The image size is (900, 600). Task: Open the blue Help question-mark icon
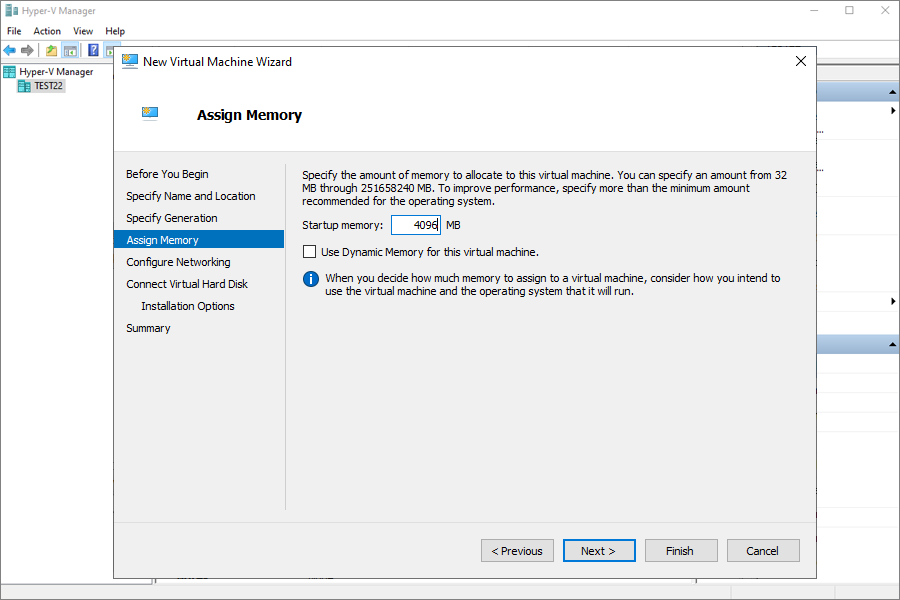click(x=93, y=51)
